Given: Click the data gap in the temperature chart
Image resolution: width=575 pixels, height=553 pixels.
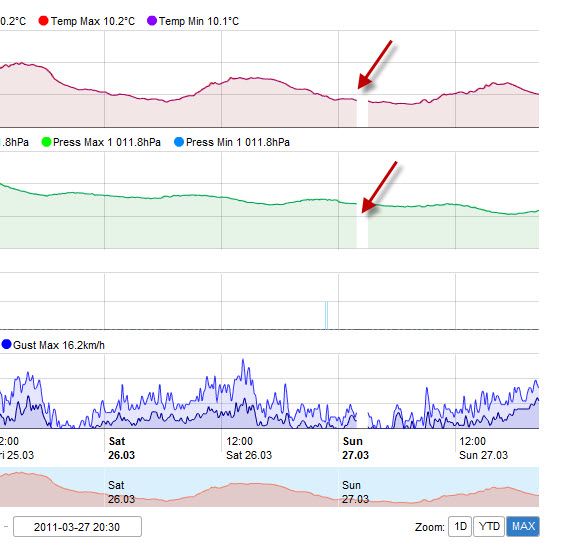Looking at the screenshot, I should tap(362, 113).
